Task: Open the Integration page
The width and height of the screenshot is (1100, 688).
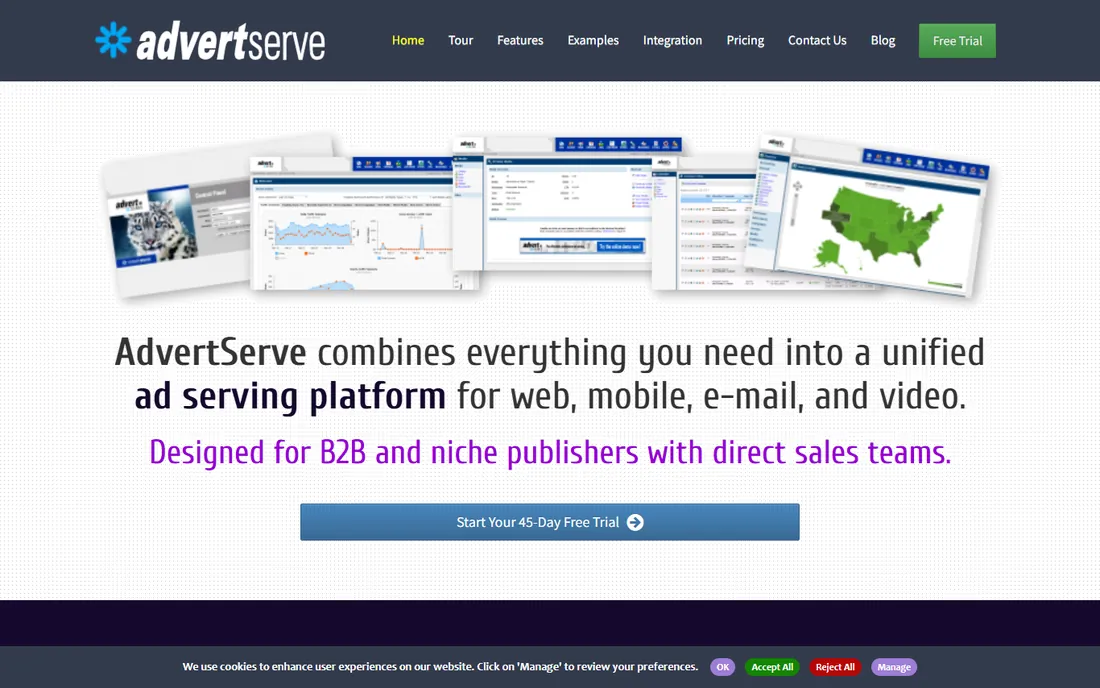Action: coord(672,41)
